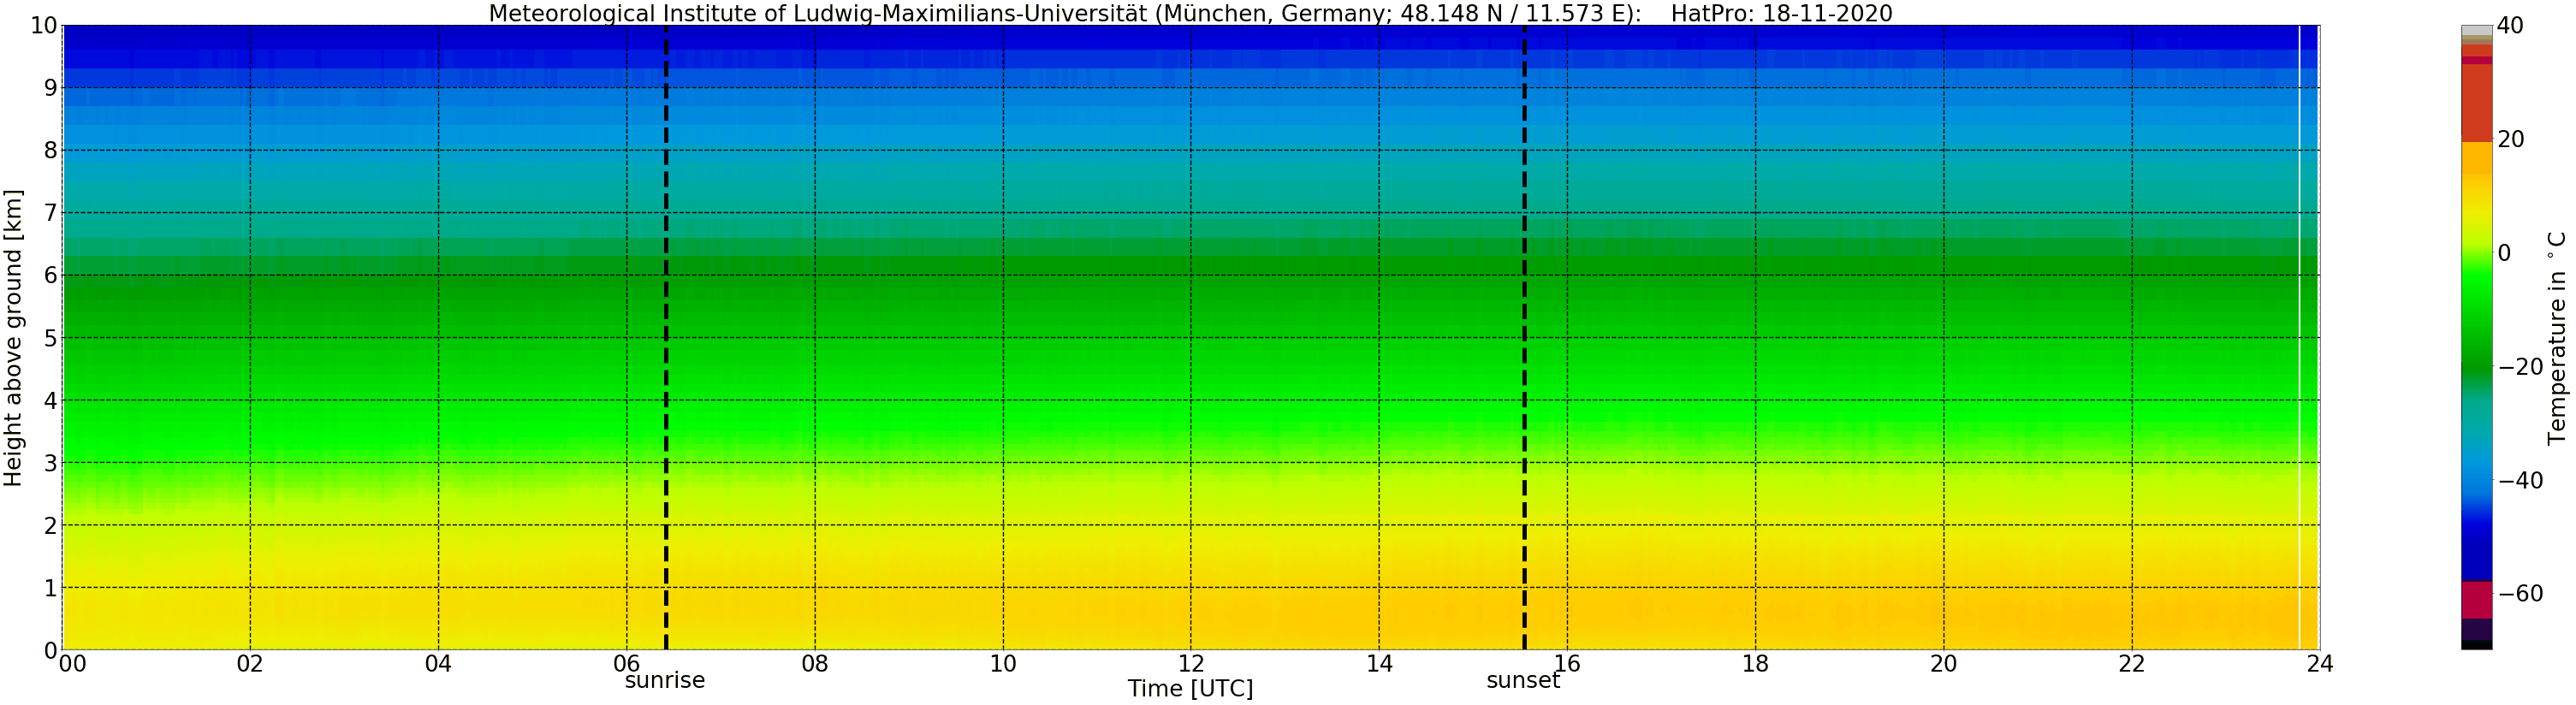Click the black segment at colorbar bottom
Screen dimensions: 2576x705
tap(2476, 645)
